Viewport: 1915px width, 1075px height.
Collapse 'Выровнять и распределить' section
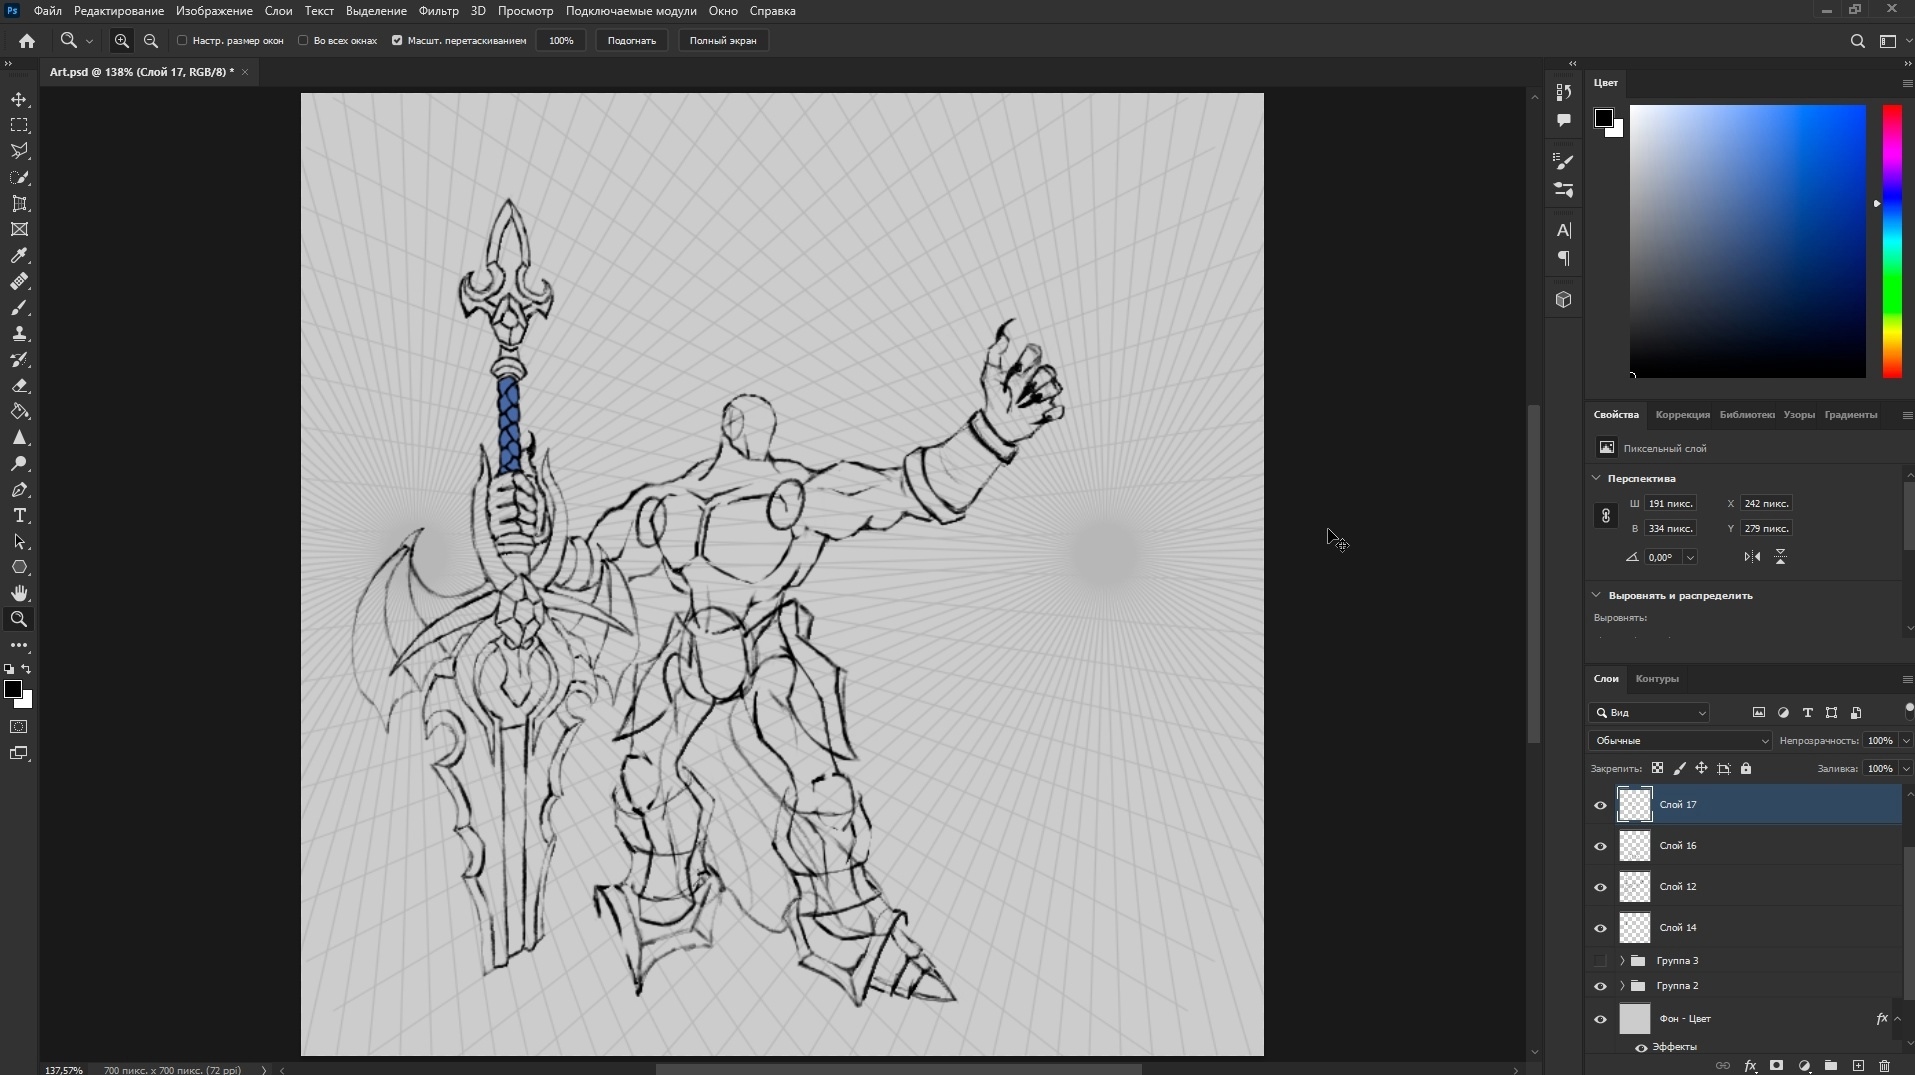[x=1596, y=595]
